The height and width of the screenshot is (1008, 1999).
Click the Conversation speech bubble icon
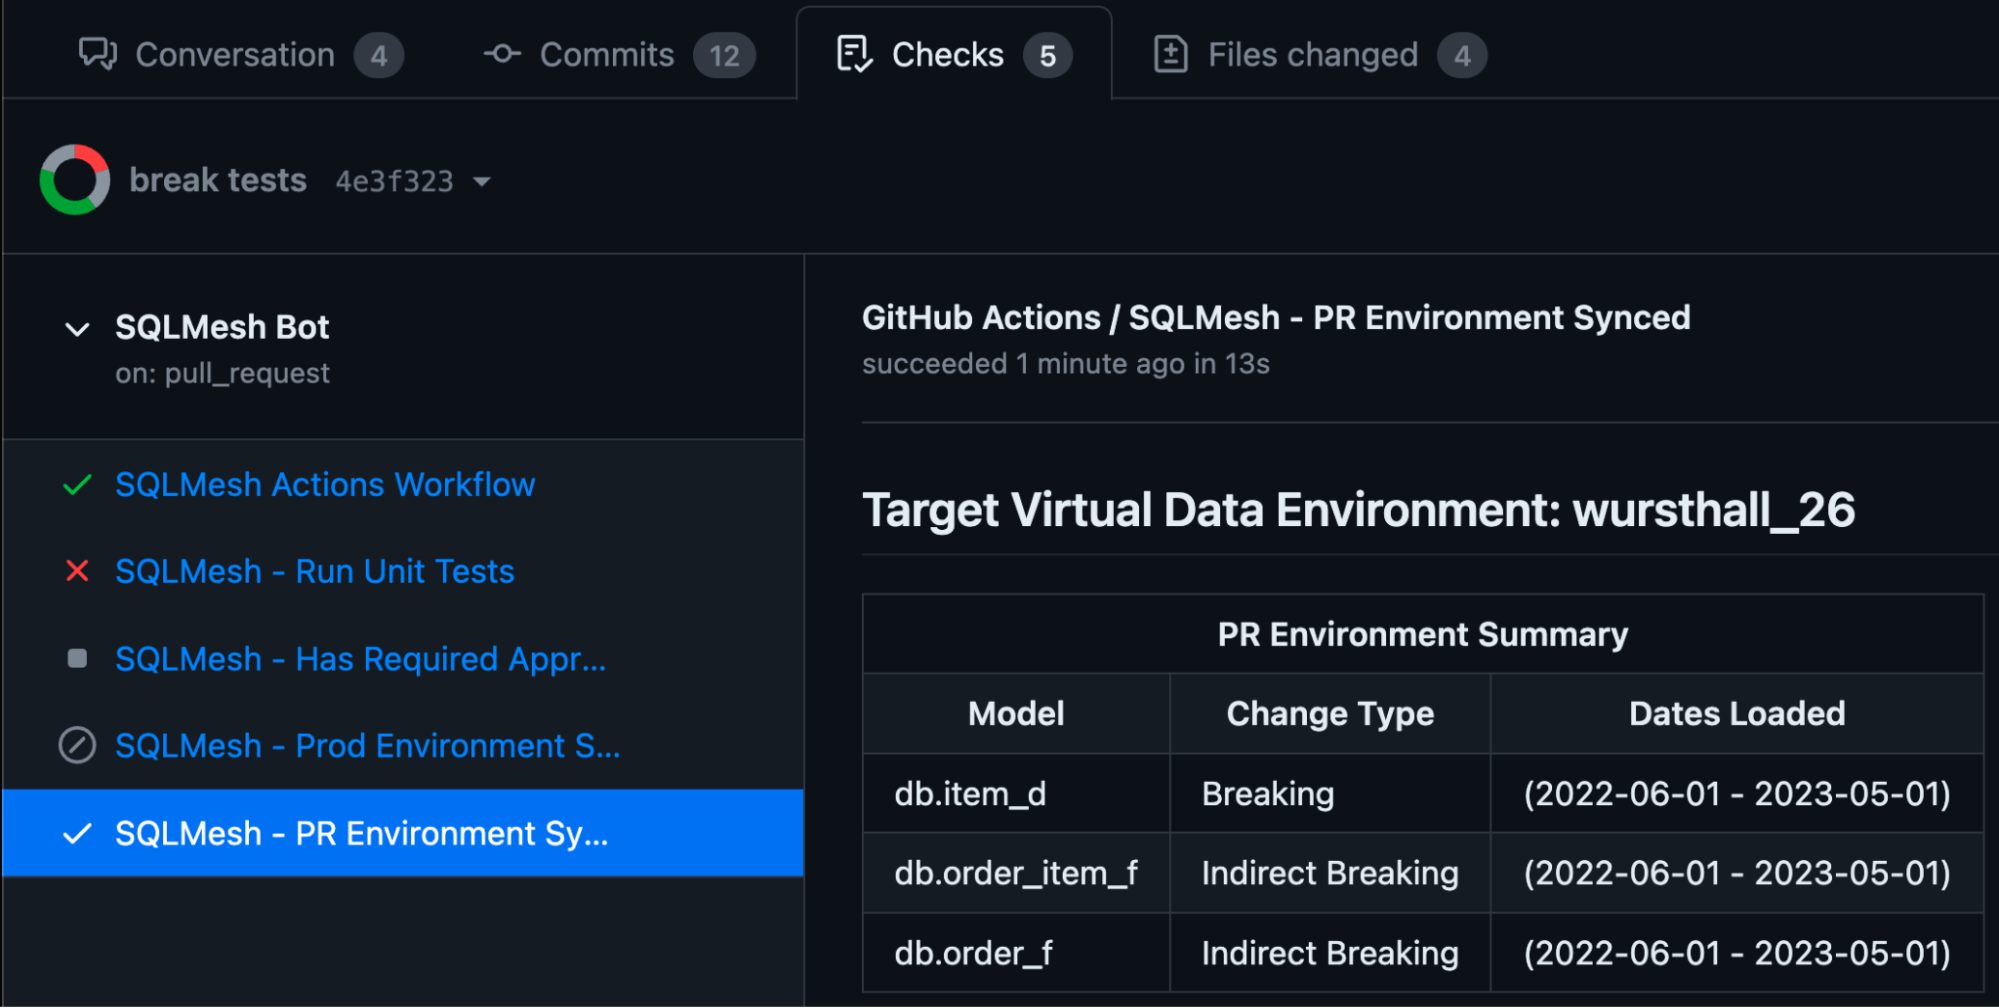(x=98, y=54)
